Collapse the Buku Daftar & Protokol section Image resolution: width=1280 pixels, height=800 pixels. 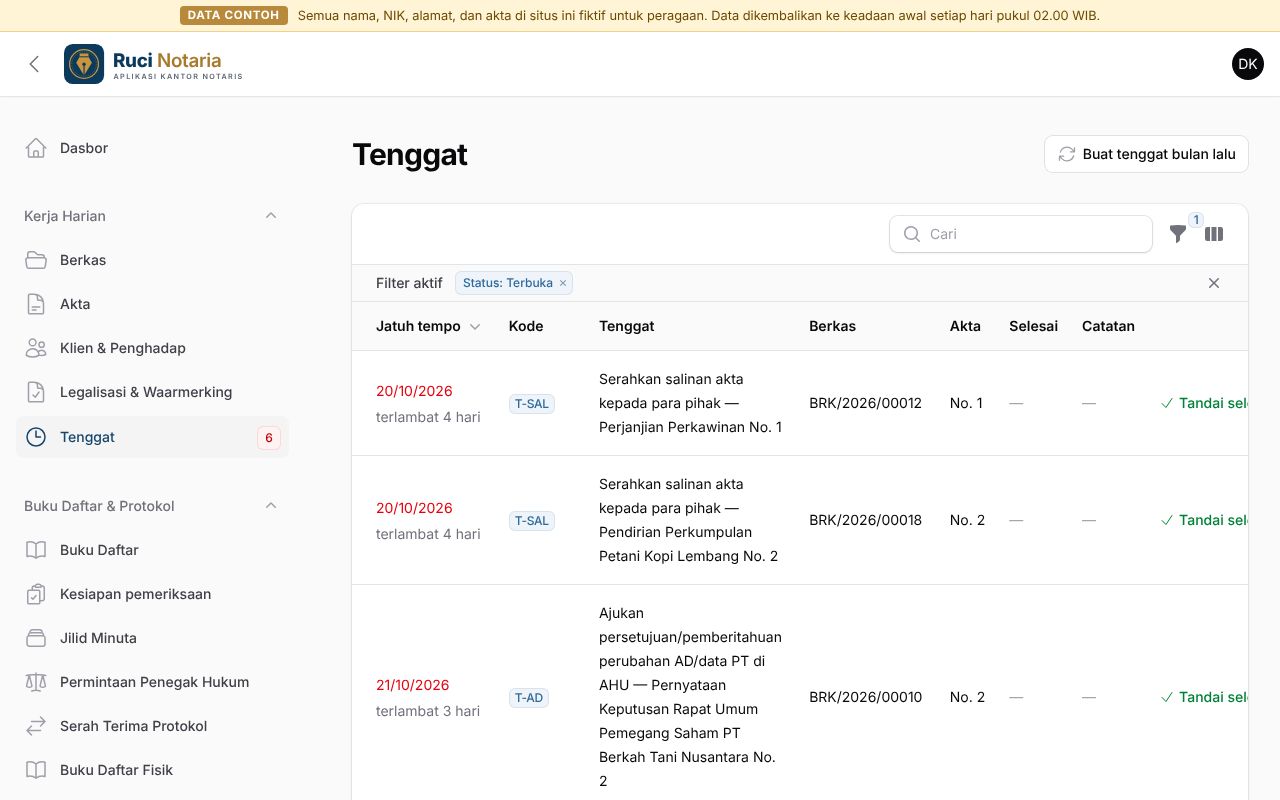click(271, 506)
